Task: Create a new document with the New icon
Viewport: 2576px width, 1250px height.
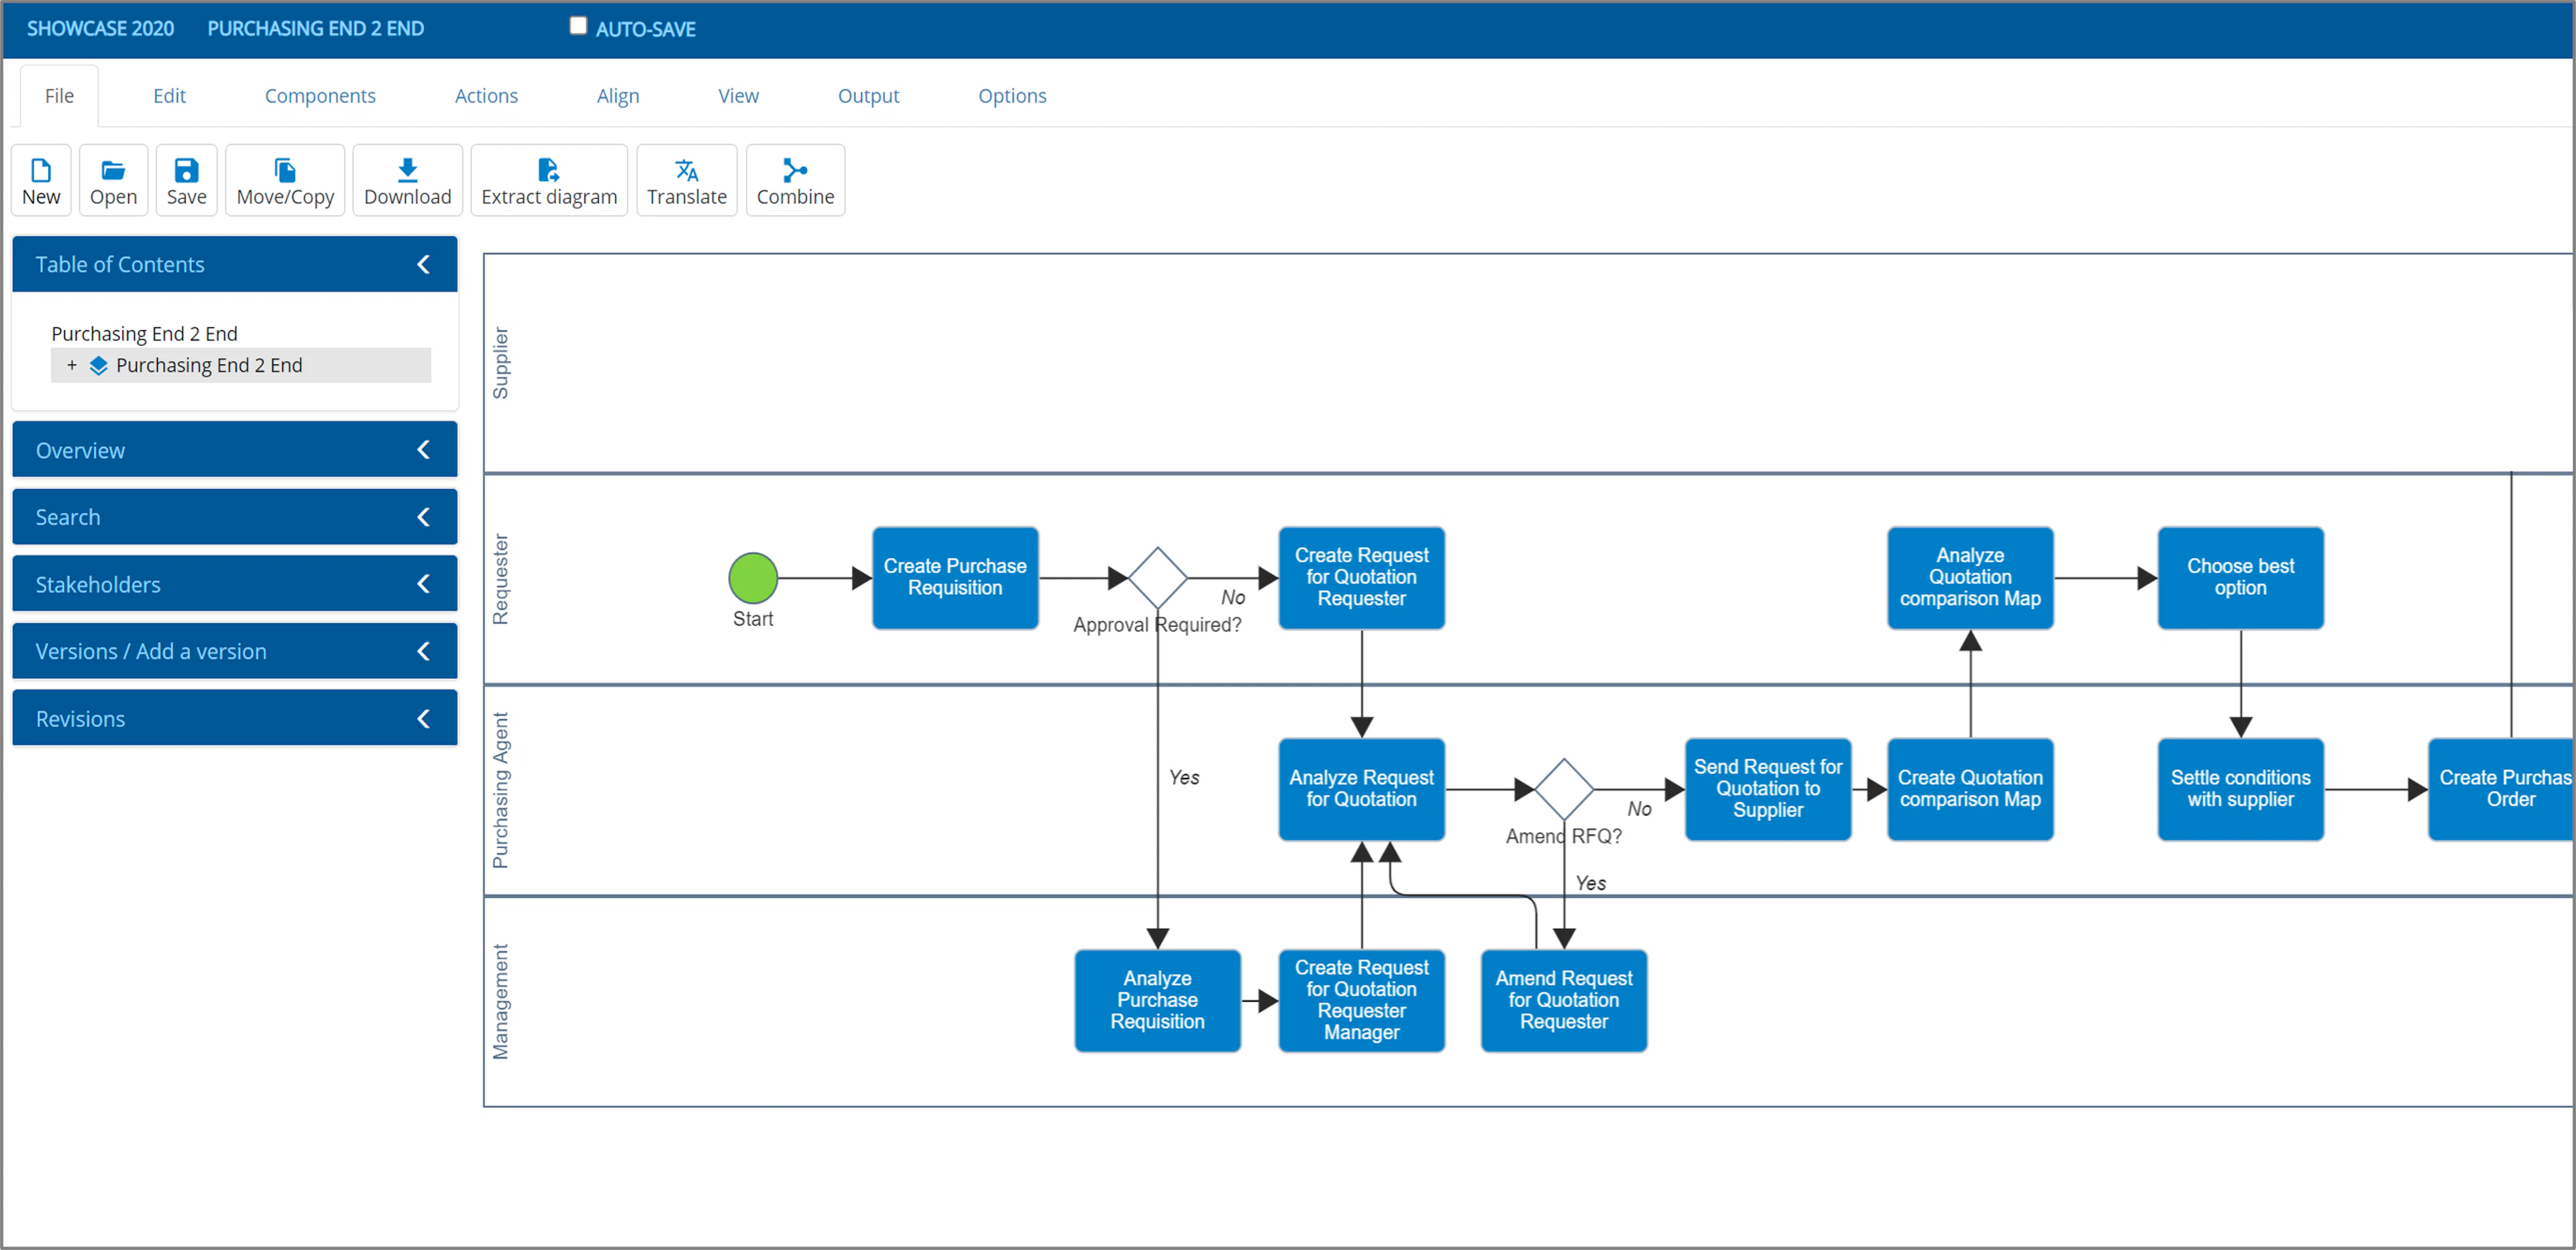Action: 40,180
